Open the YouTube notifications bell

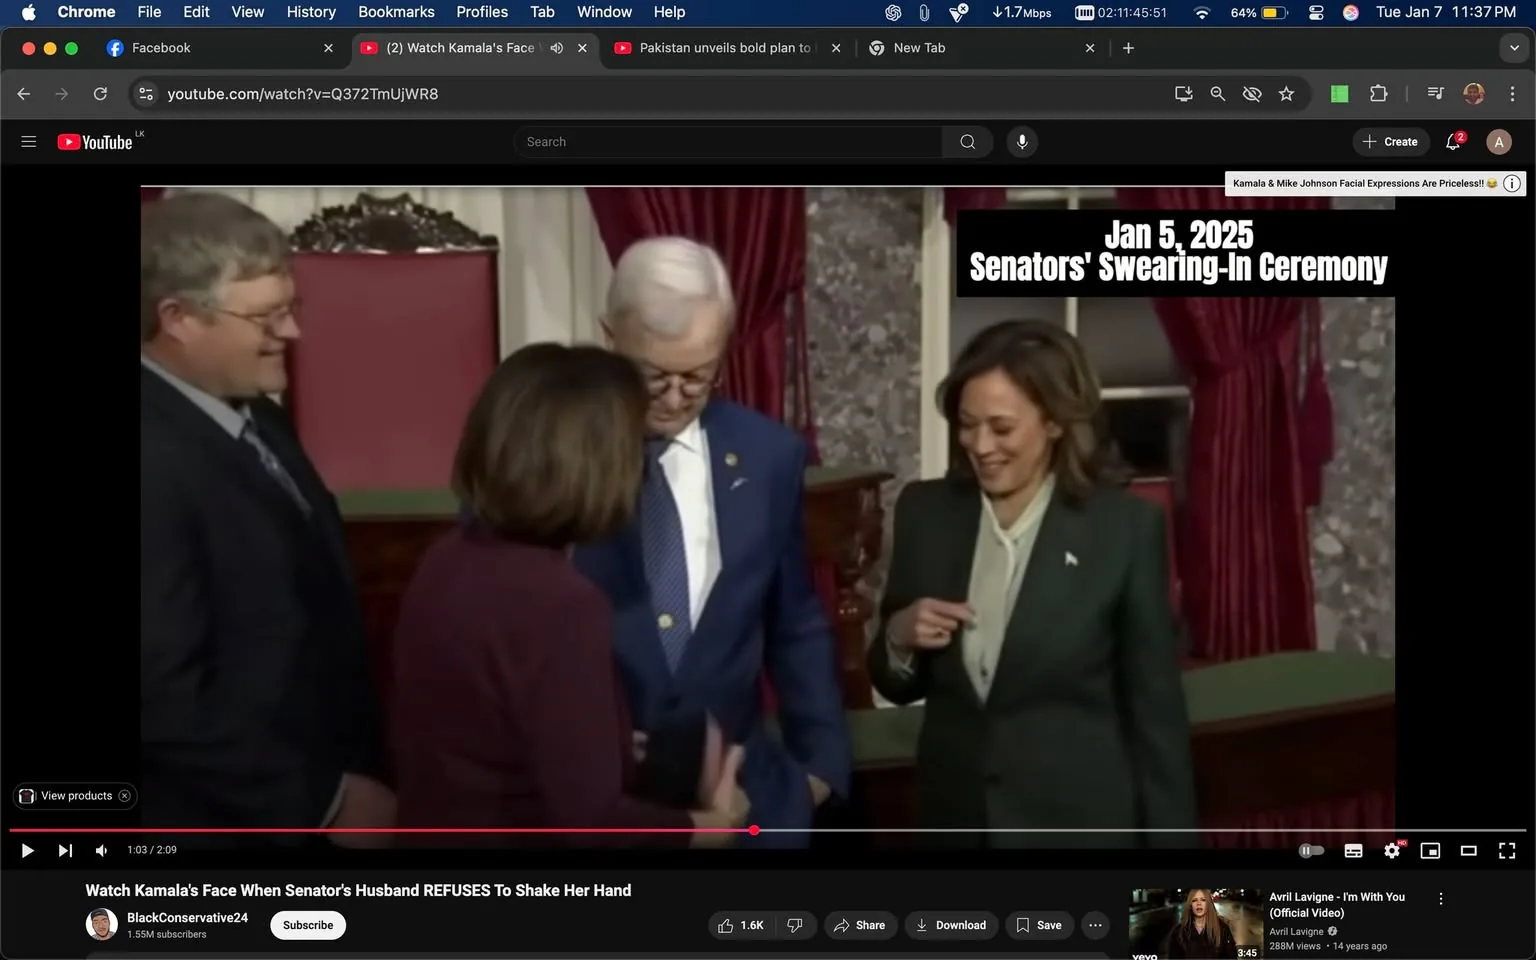click(1452, 141)
